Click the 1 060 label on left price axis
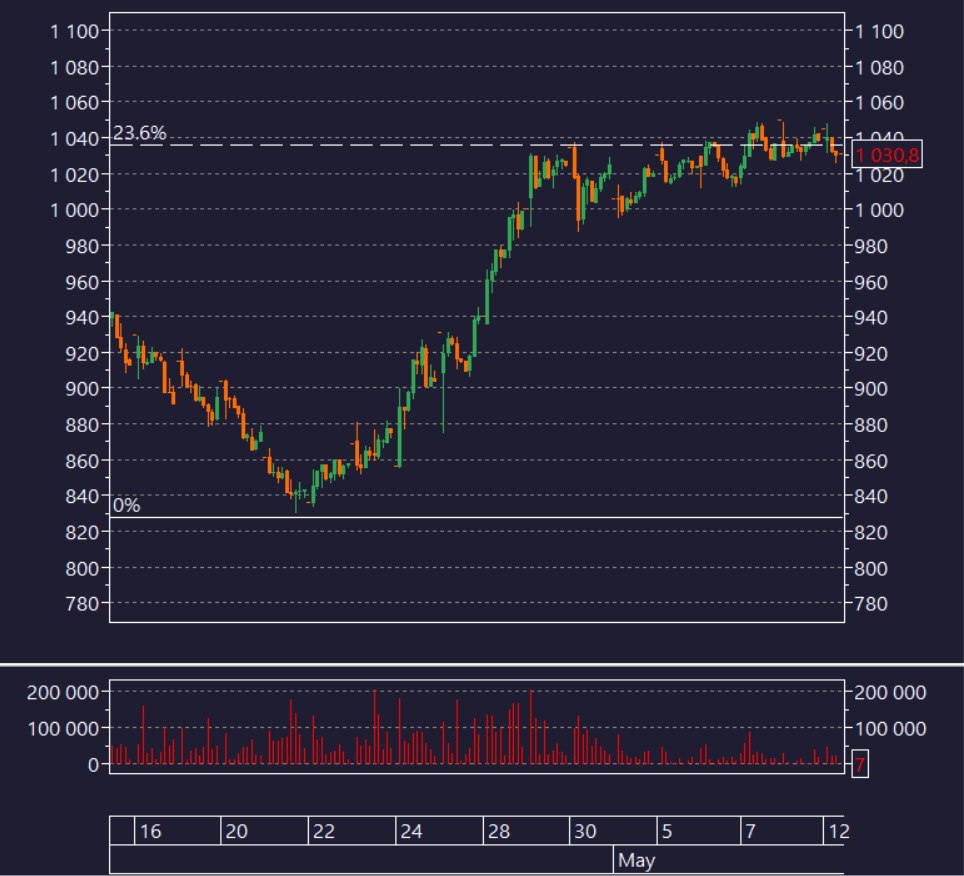 pyautogui.click(x=74, y=103)
